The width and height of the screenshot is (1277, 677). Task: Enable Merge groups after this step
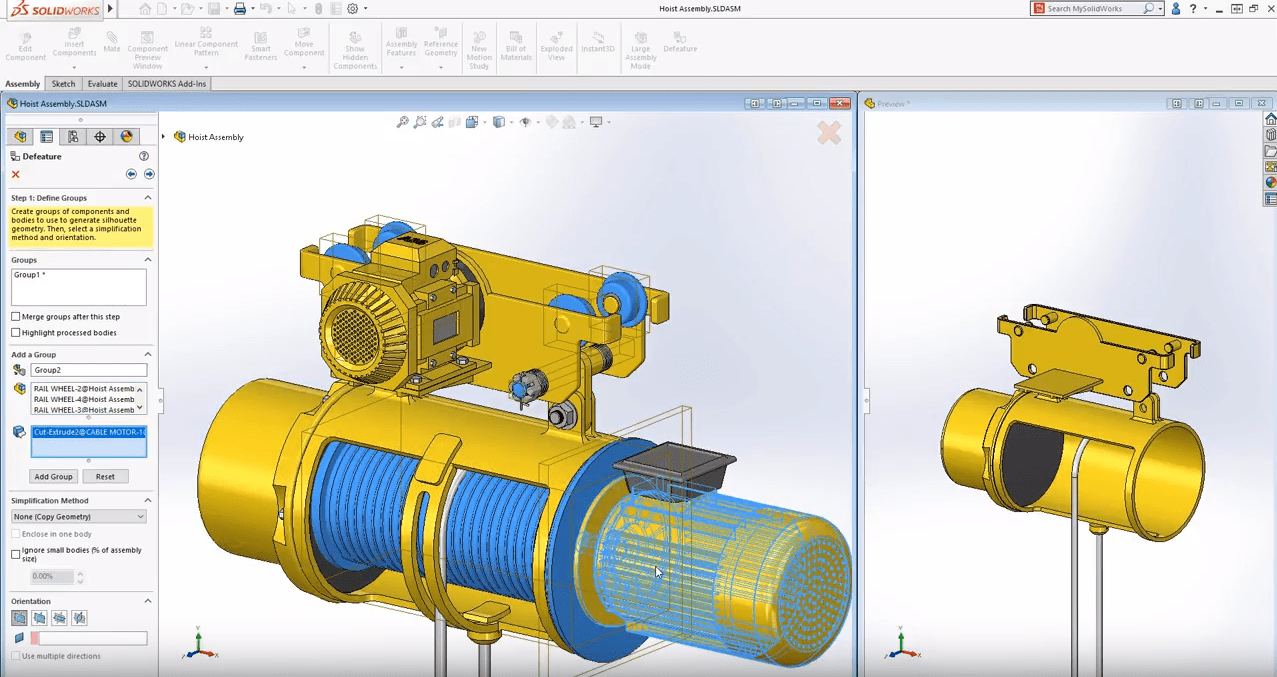pyautogui.click(x=16, y=317)
